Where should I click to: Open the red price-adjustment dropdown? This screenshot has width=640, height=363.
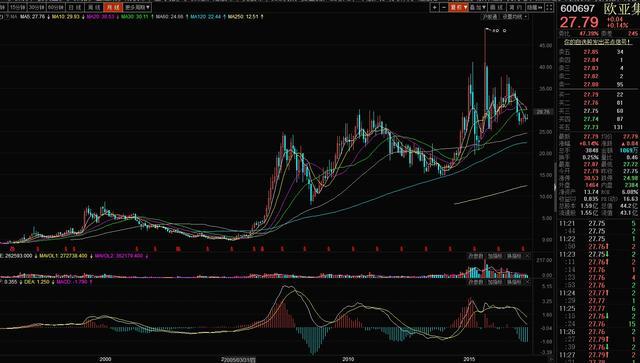tap(458, 7)
